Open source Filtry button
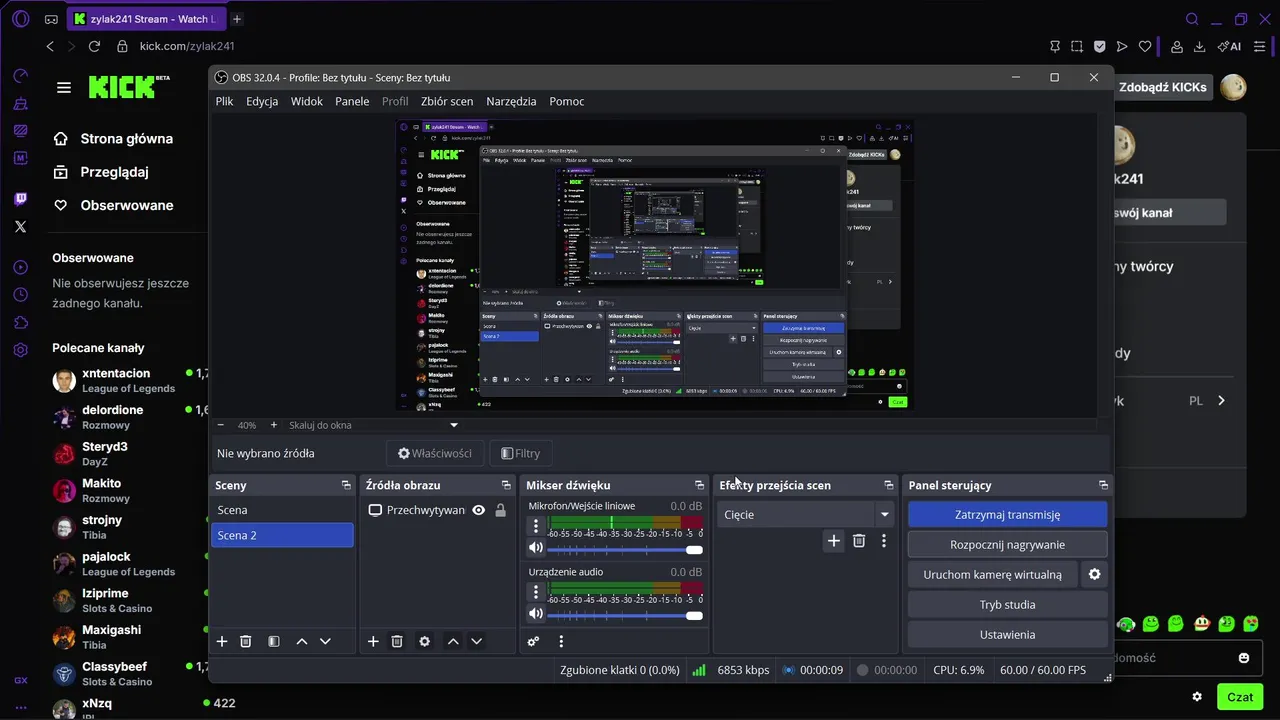Viewport: 1280px width, 720px height. pyautogui.click(x=520, y=453)
